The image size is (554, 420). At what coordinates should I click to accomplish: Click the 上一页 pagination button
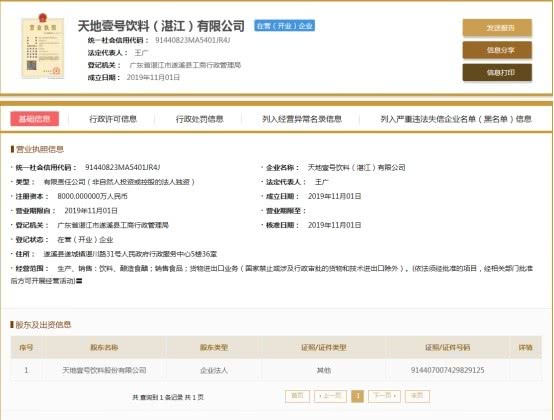pyautogui.click(x=330, y=396)
